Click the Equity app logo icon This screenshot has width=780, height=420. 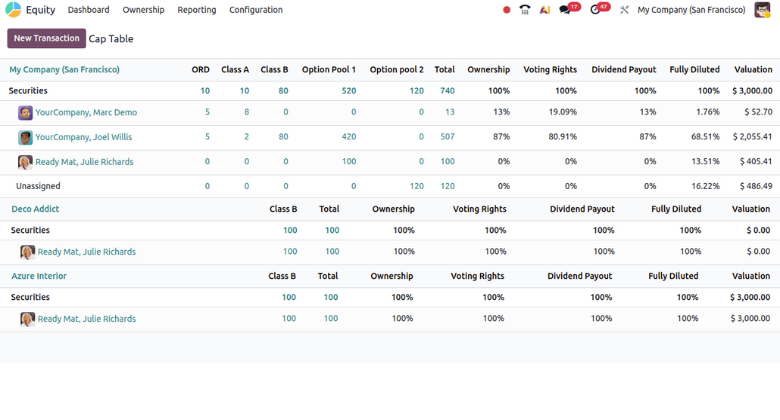click(13, 10)
